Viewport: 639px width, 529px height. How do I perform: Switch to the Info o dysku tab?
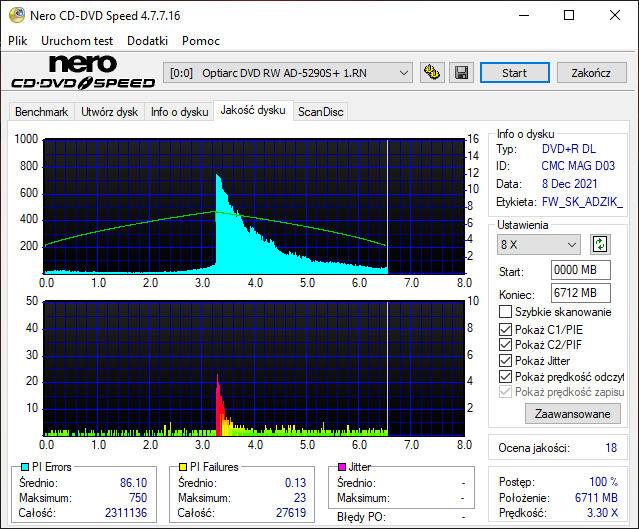tap(179, 112)
